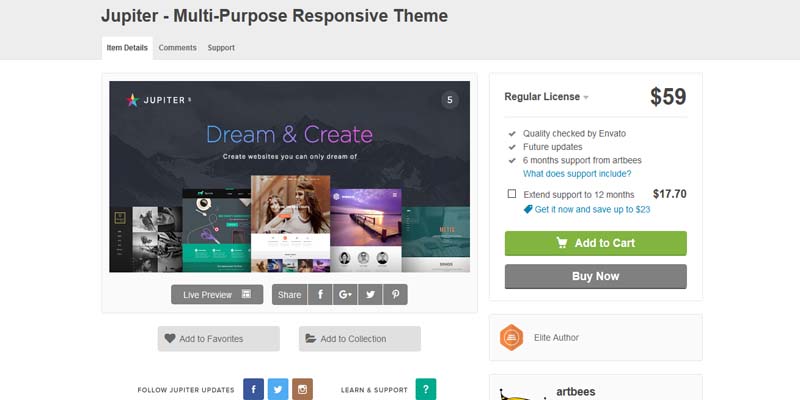Share the theme on Google Plus

coord(345,294)
